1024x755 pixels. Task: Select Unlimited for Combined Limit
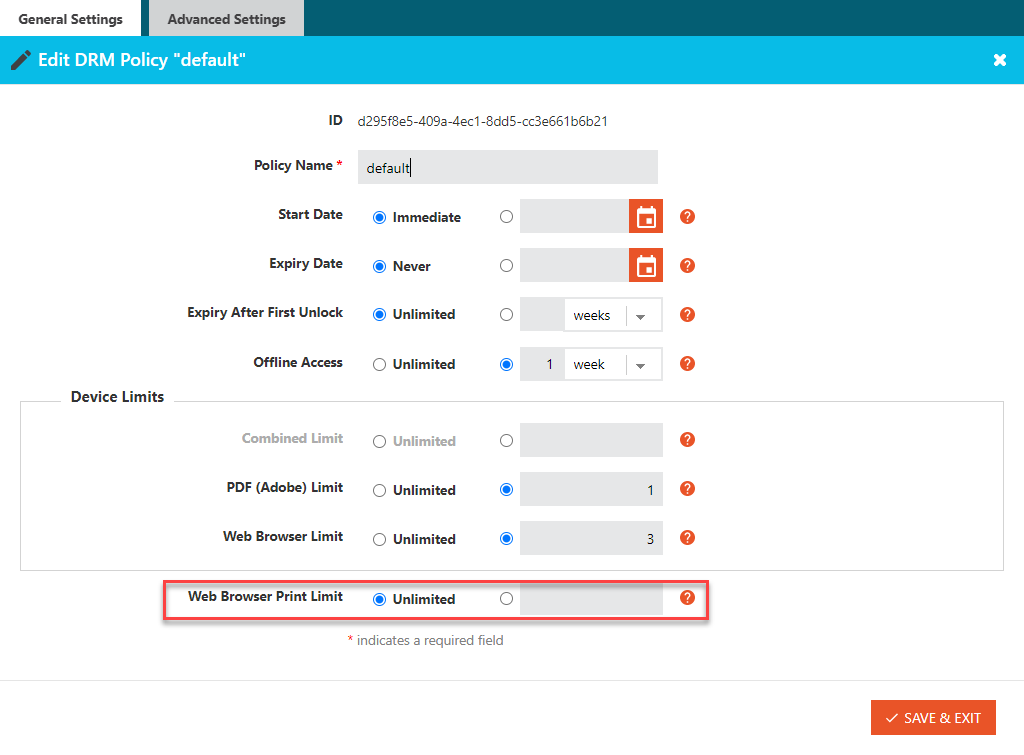point(379,442)
